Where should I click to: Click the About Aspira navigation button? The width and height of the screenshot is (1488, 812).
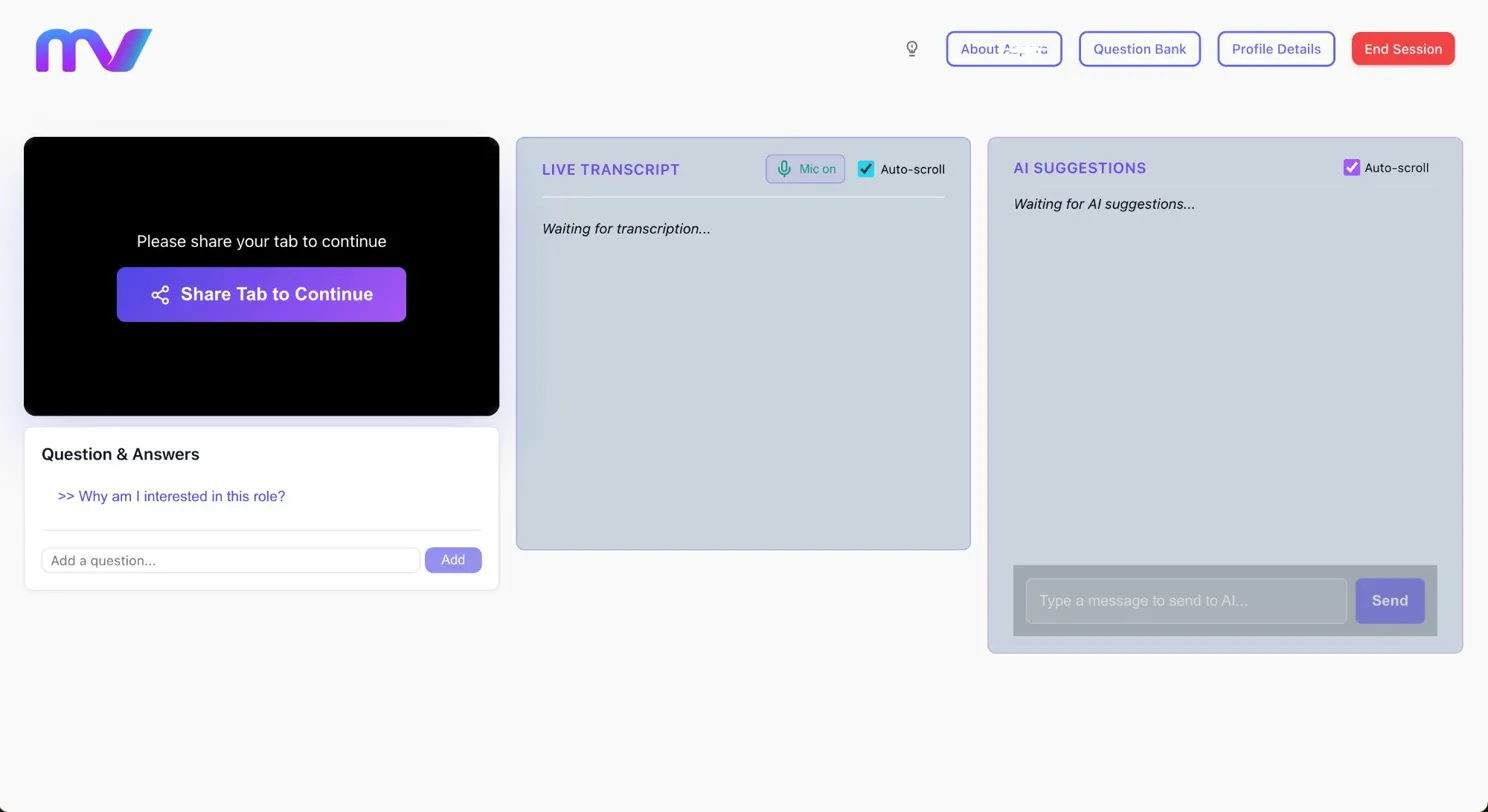tap(1003, 48)
